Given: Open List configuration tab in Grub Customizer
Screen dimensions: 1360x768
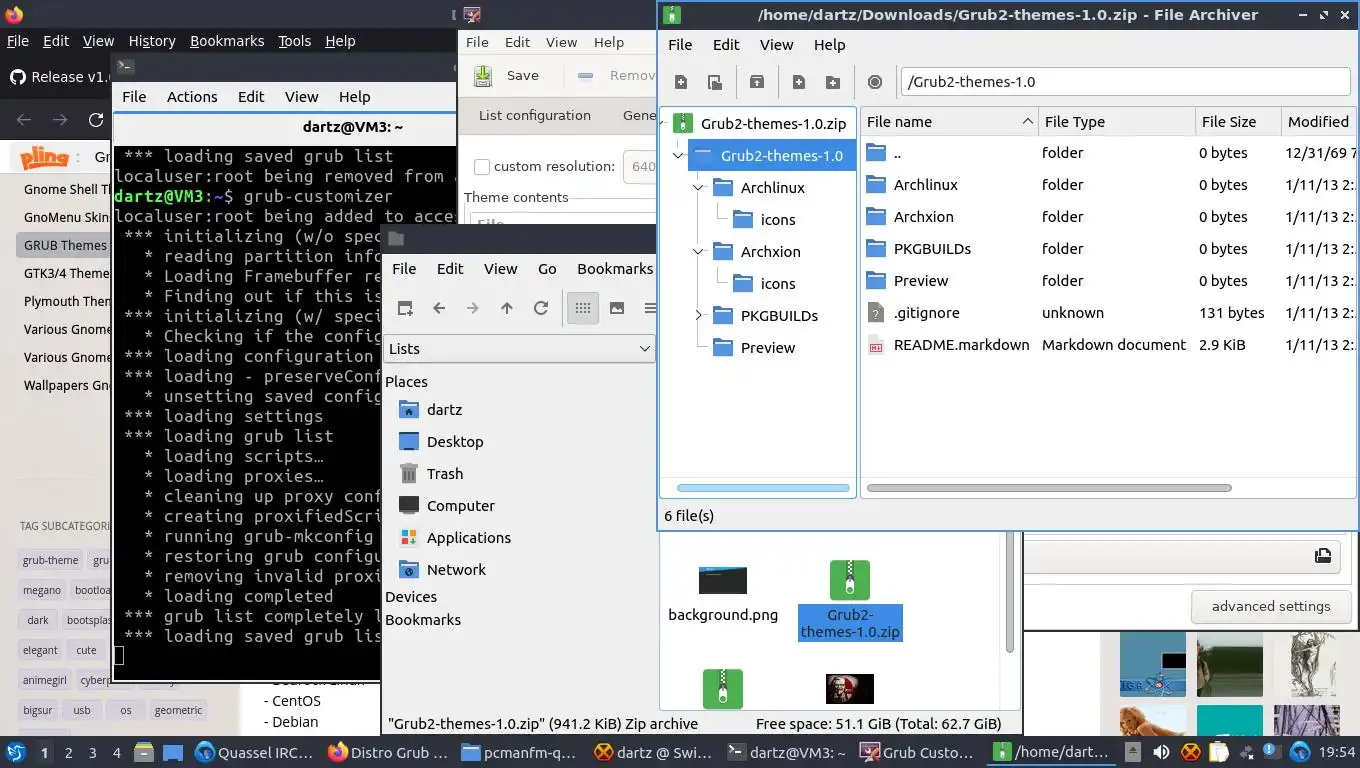Looking at the screenshot, I should click(x=535, y=115).
